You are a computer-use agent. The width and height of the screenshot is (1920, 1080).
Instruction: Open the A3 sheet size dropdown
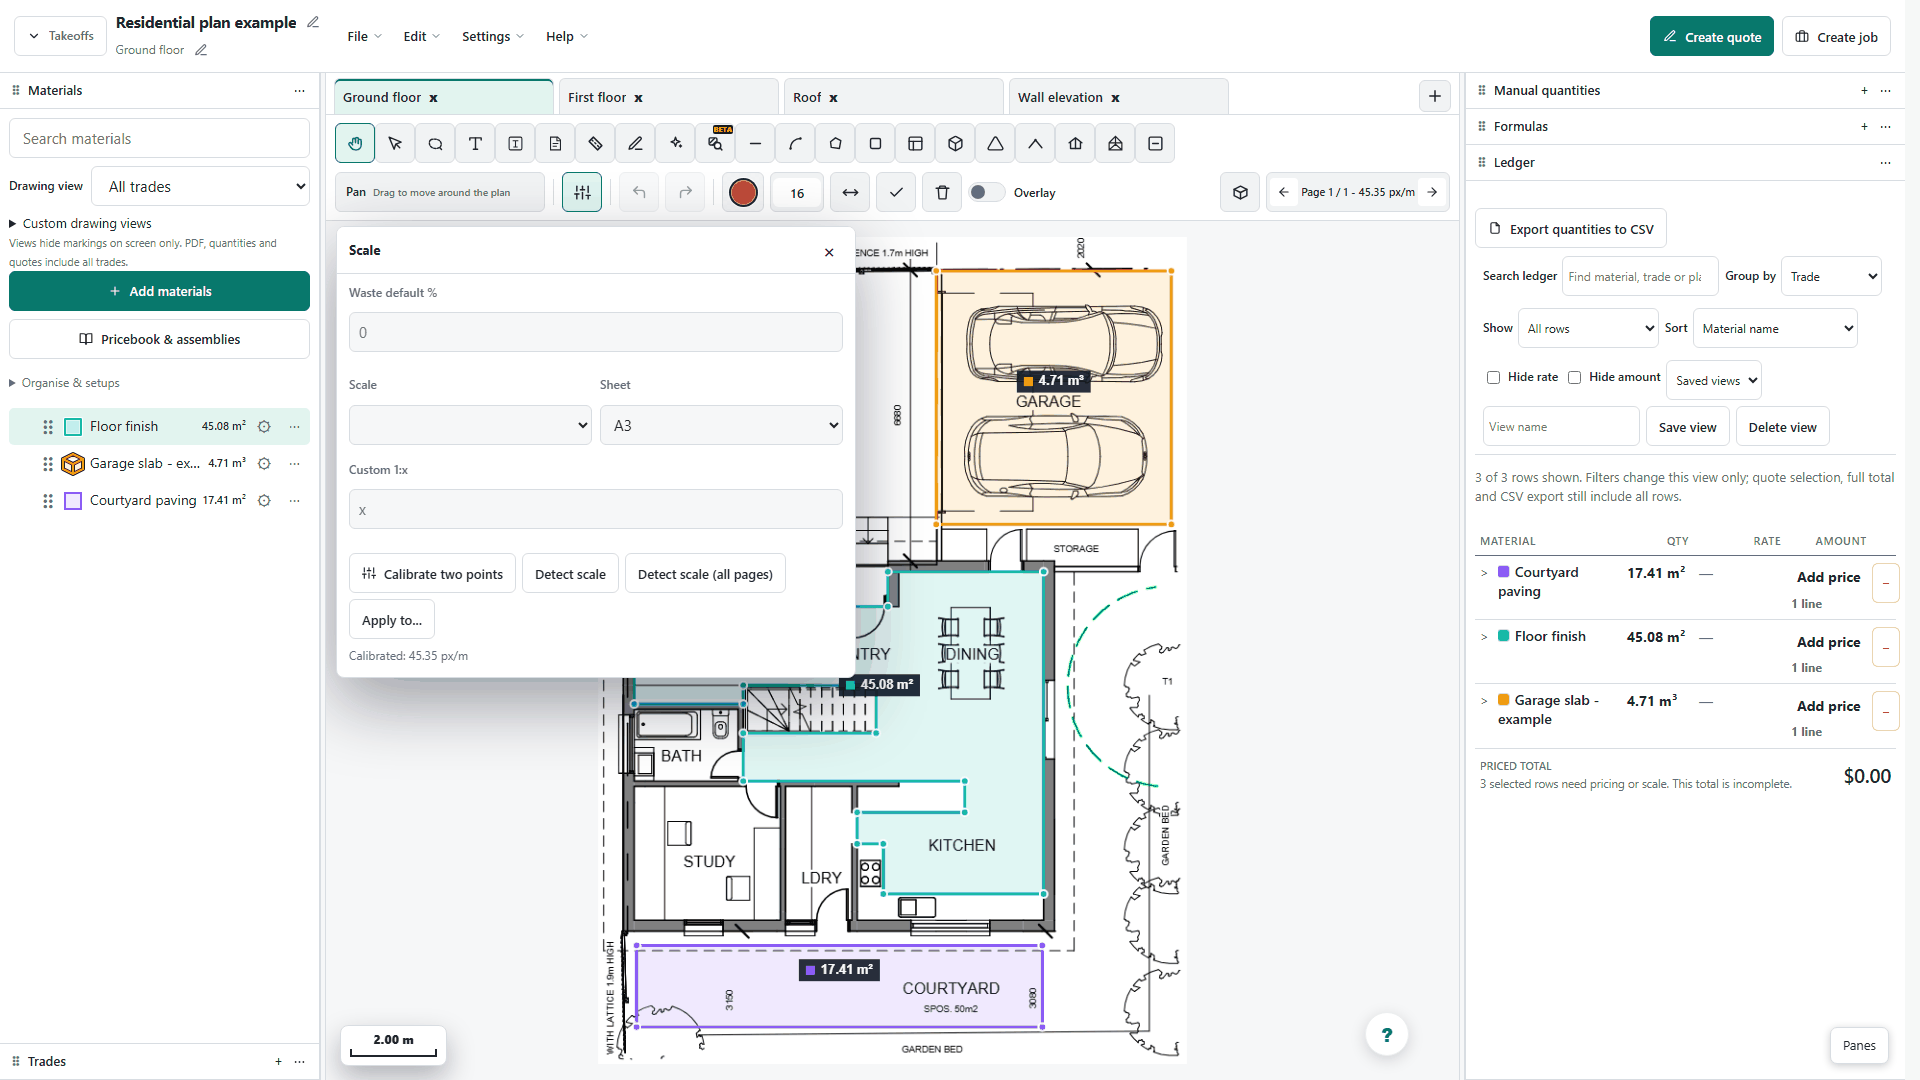[x=721, y=426]
